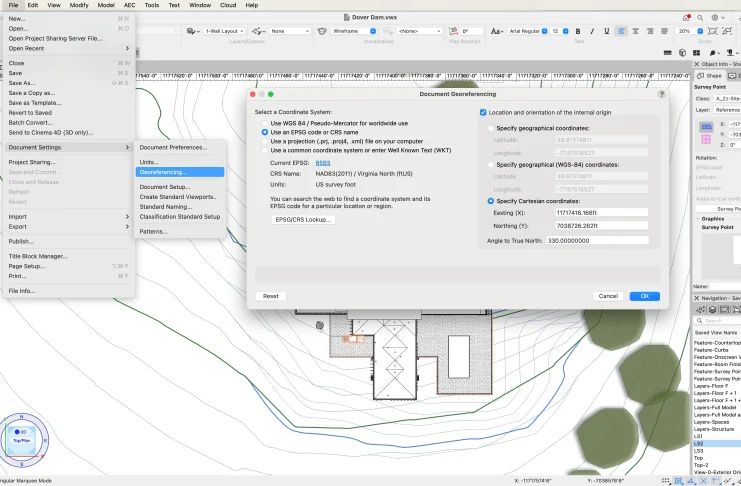Click the current EPSG code 6593 link
The image size is (741, 486).
click(322, 162)
